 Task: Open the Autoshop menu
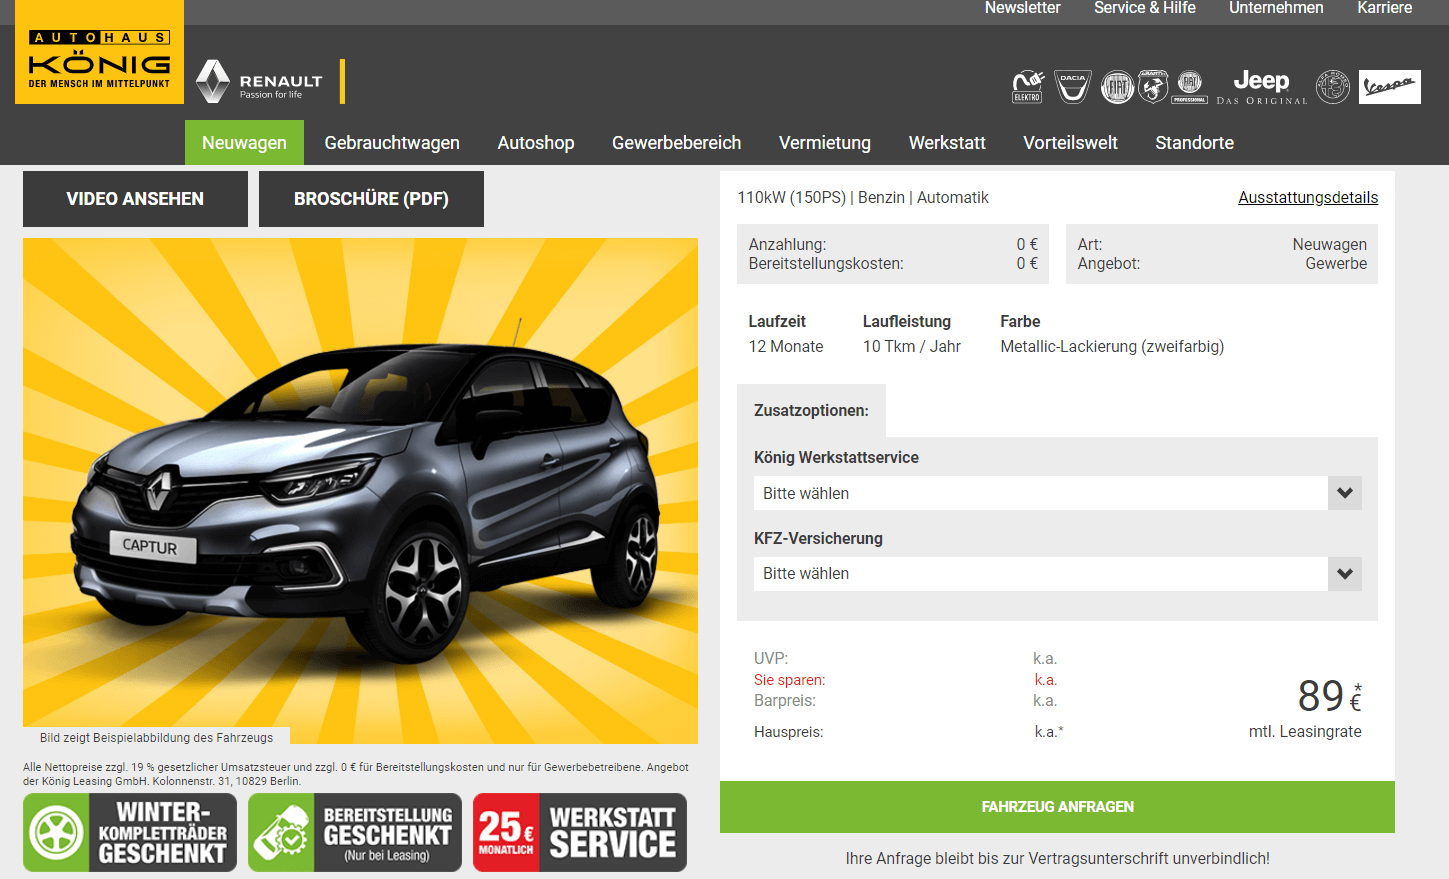coord(536,143)
